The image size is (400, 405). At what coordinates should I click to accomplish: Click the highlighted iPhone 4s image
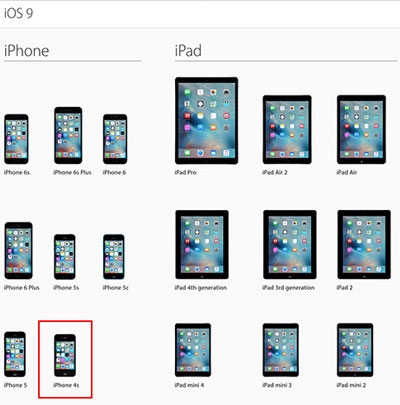tap(65, 355)
